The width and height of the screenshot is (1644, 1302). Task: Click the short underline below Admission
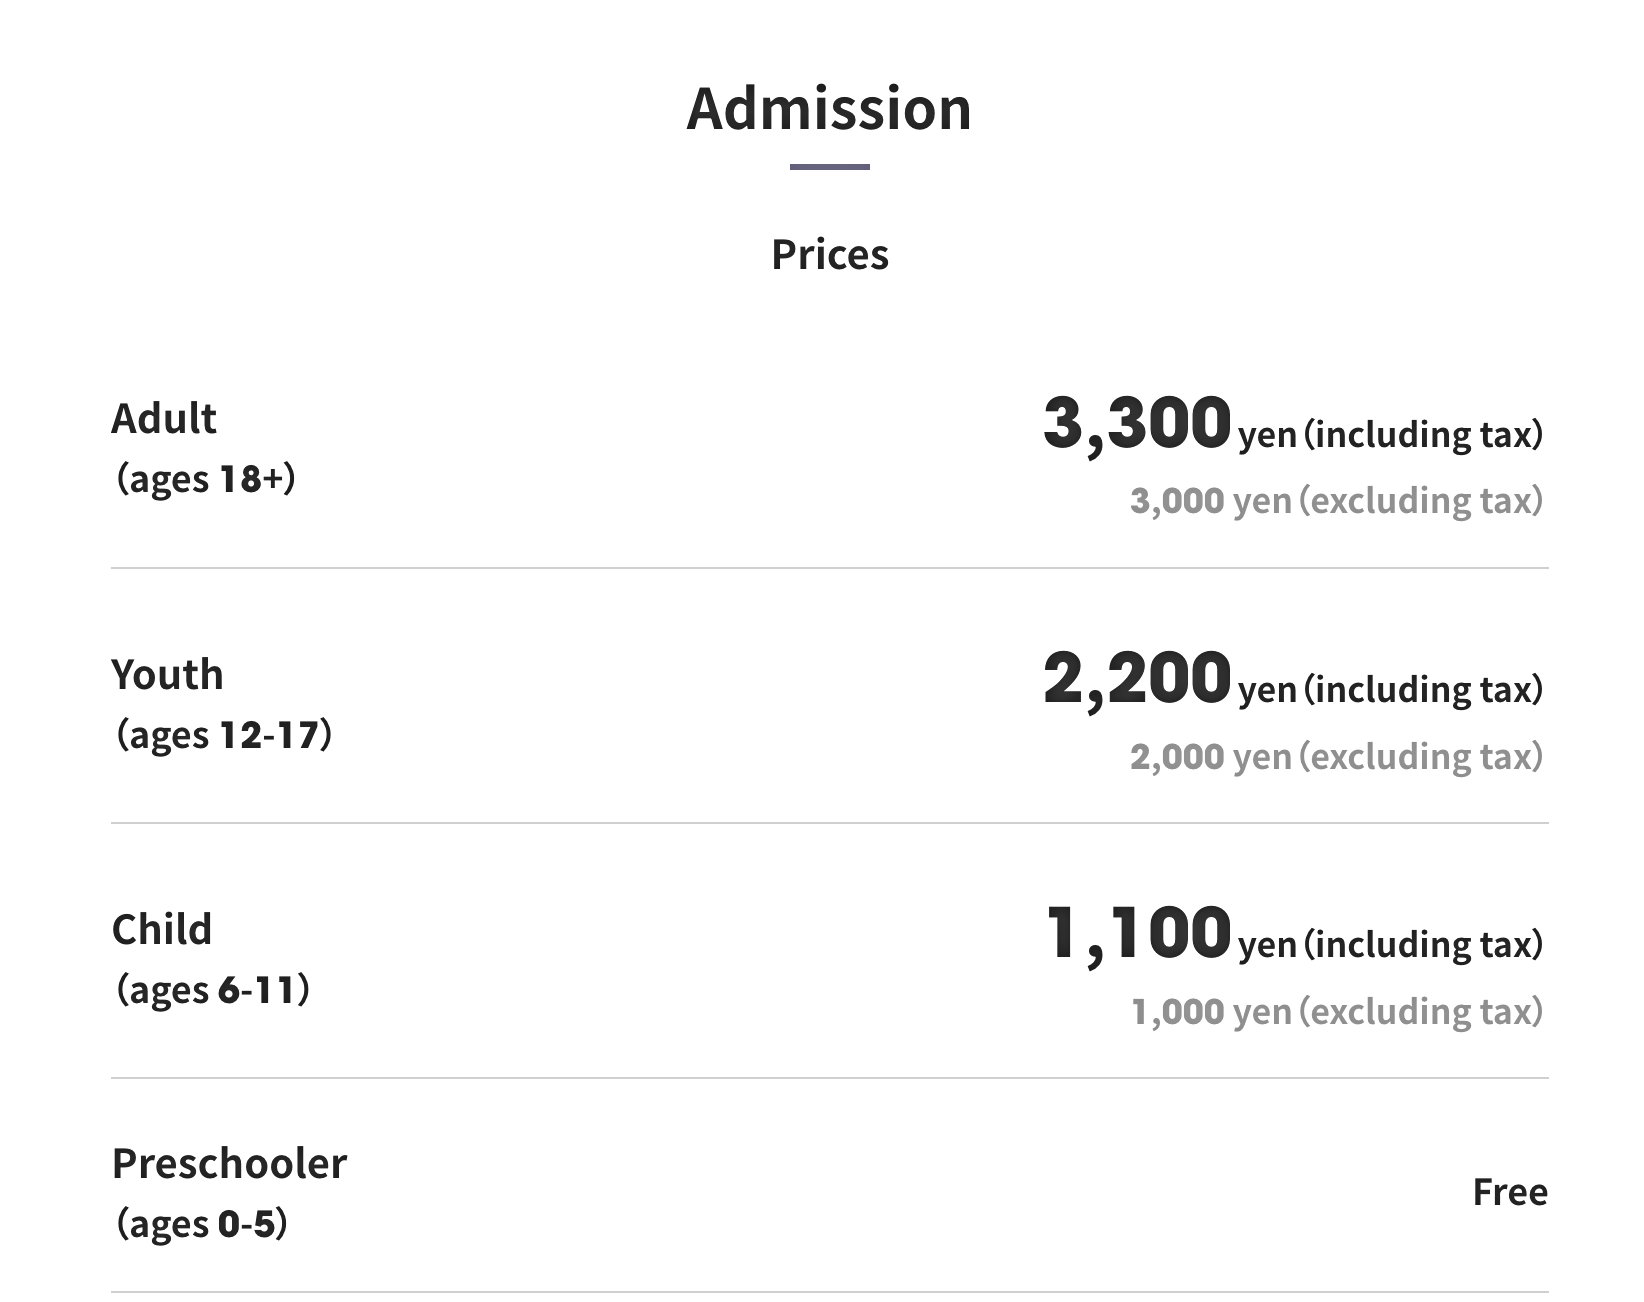point(829,167)
